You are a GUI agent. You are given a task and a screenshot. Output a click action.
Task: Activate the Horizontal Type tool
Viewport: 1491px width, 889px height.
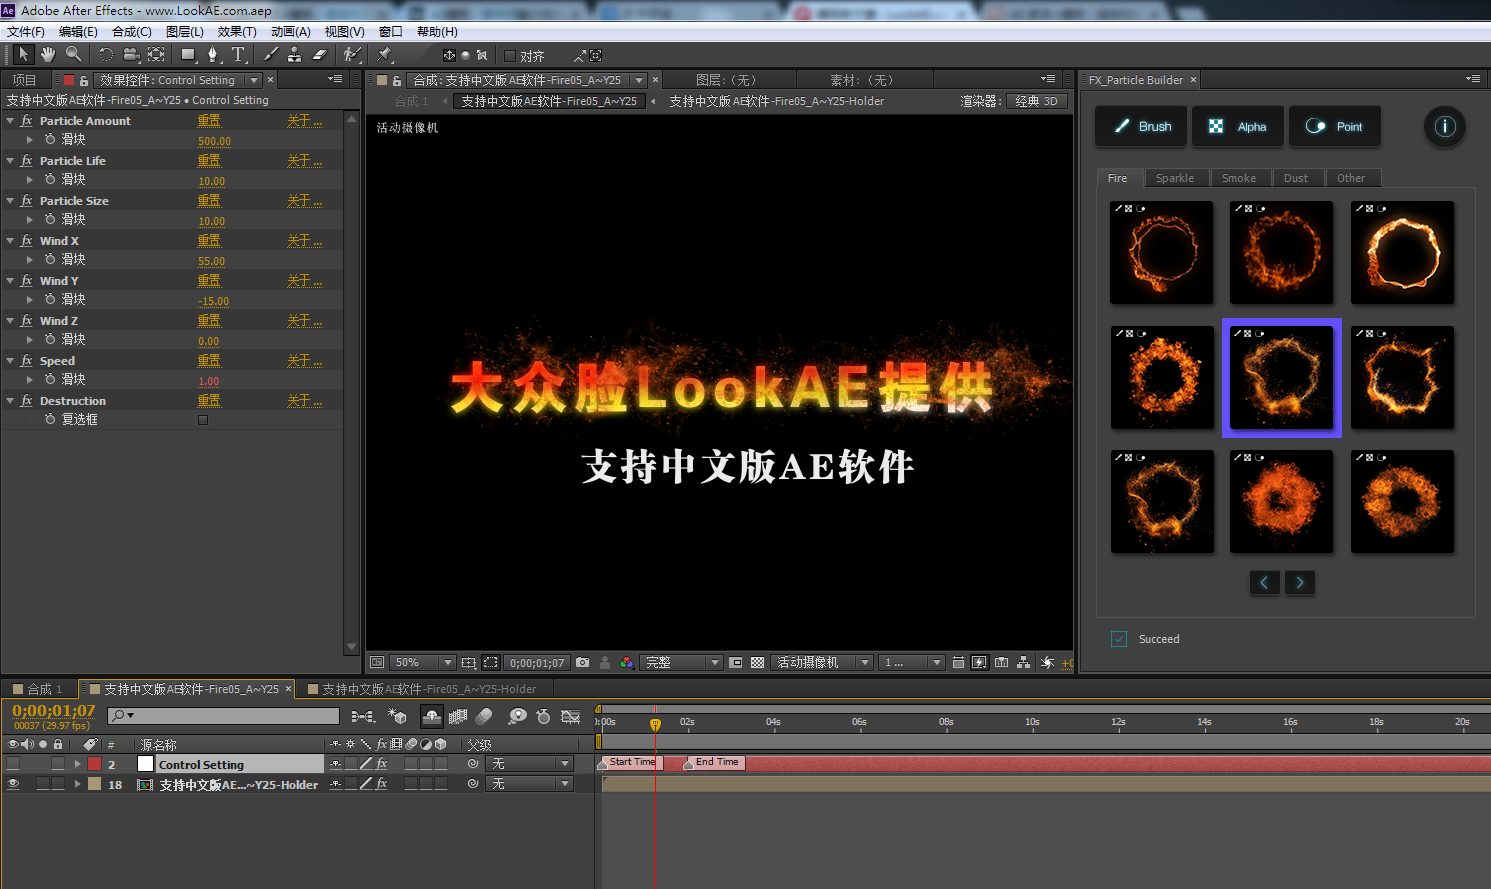point(239,55)
